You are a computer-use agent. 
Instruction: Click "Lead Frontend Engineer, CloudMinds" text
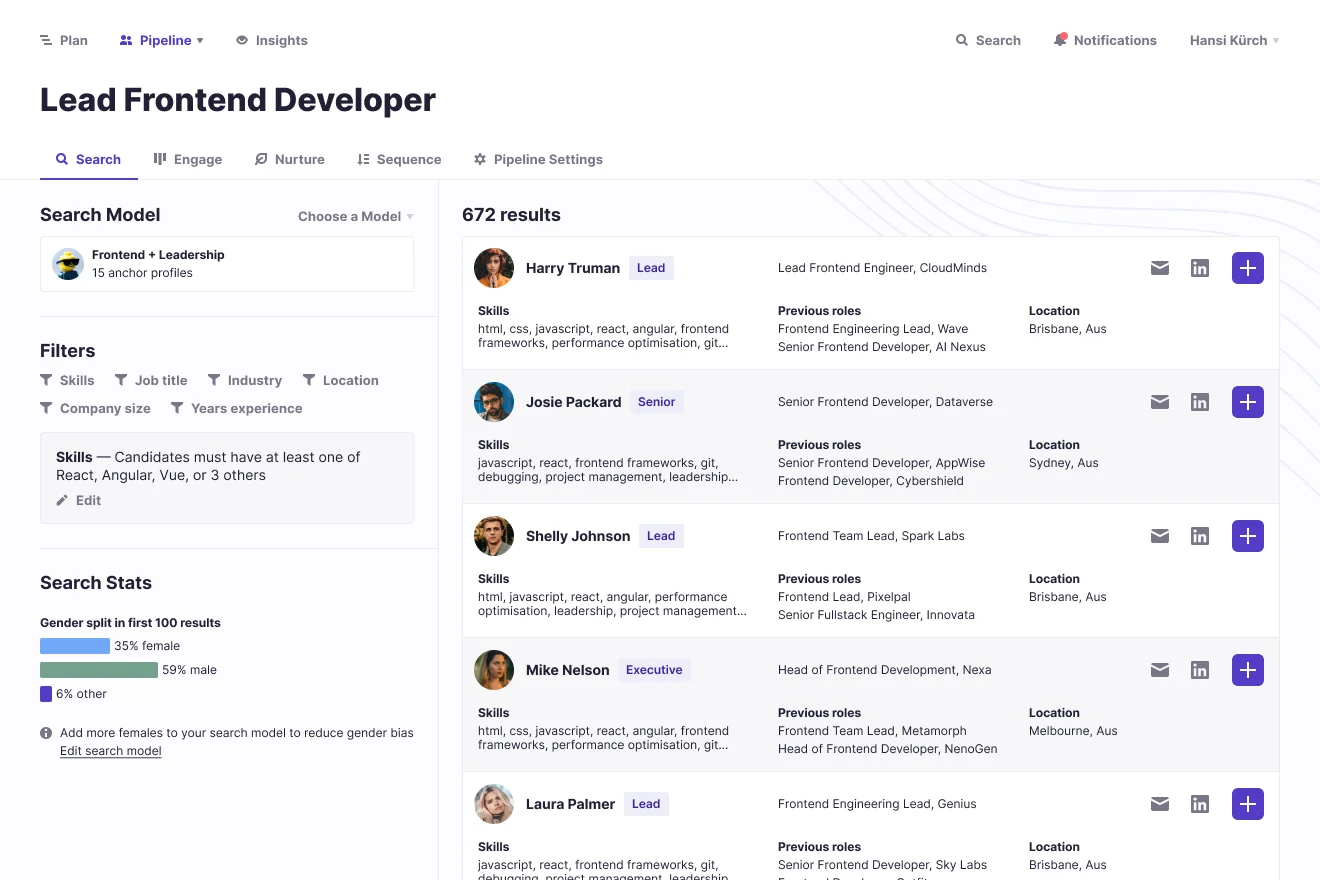[882, 268]
